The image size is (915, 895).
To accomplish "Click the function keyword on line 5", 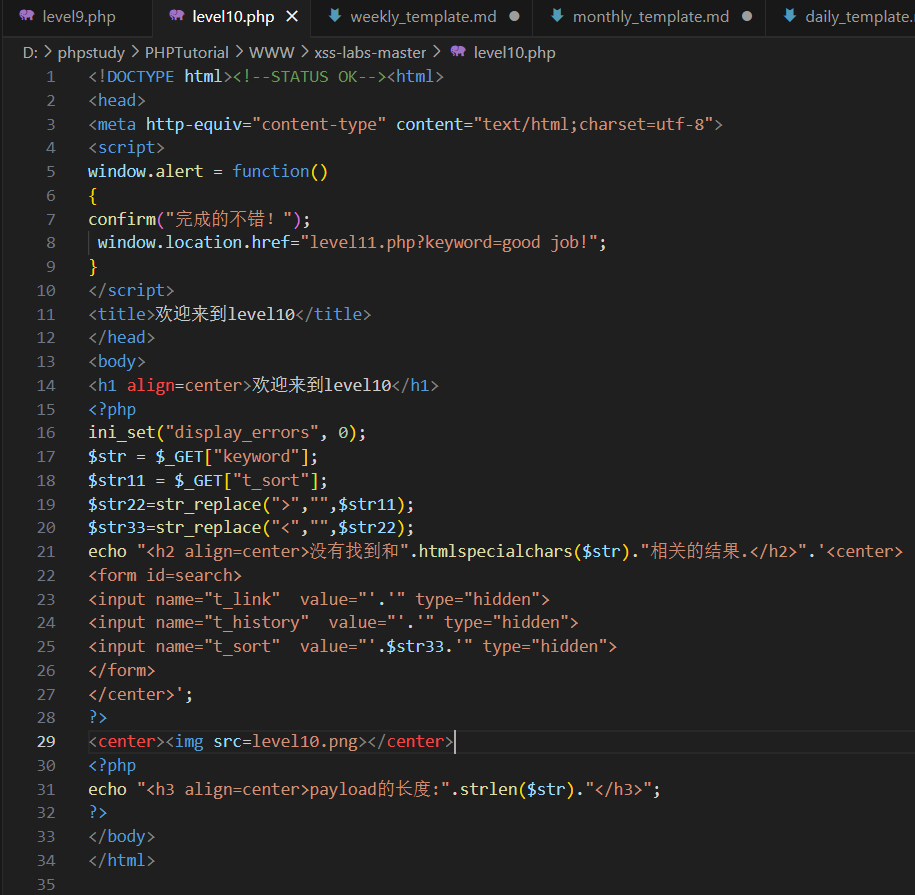I will pos(270,172).
